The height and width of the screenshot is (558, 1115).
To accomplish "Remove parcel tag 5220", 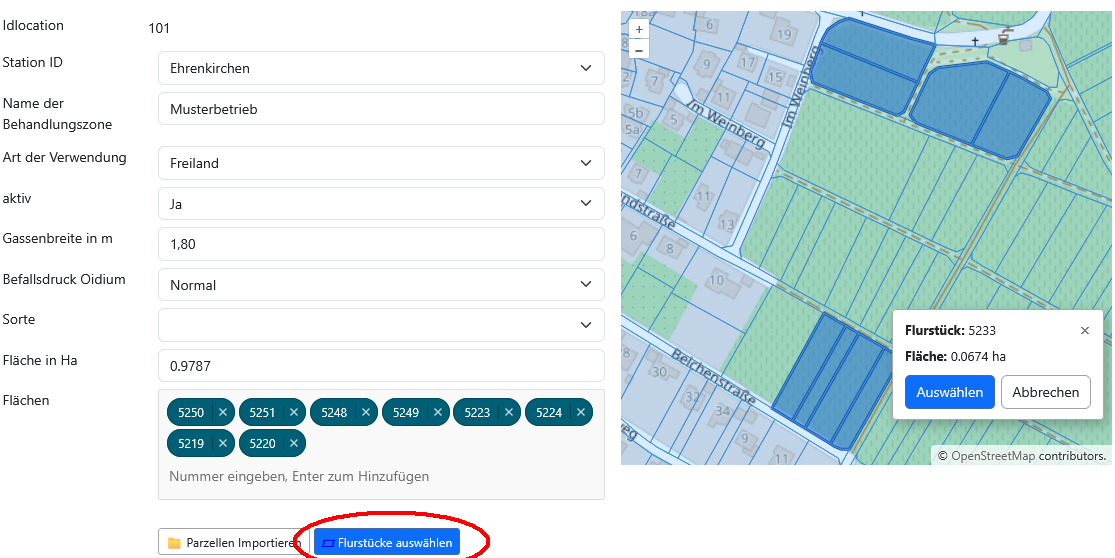I will tap(294, 443).
